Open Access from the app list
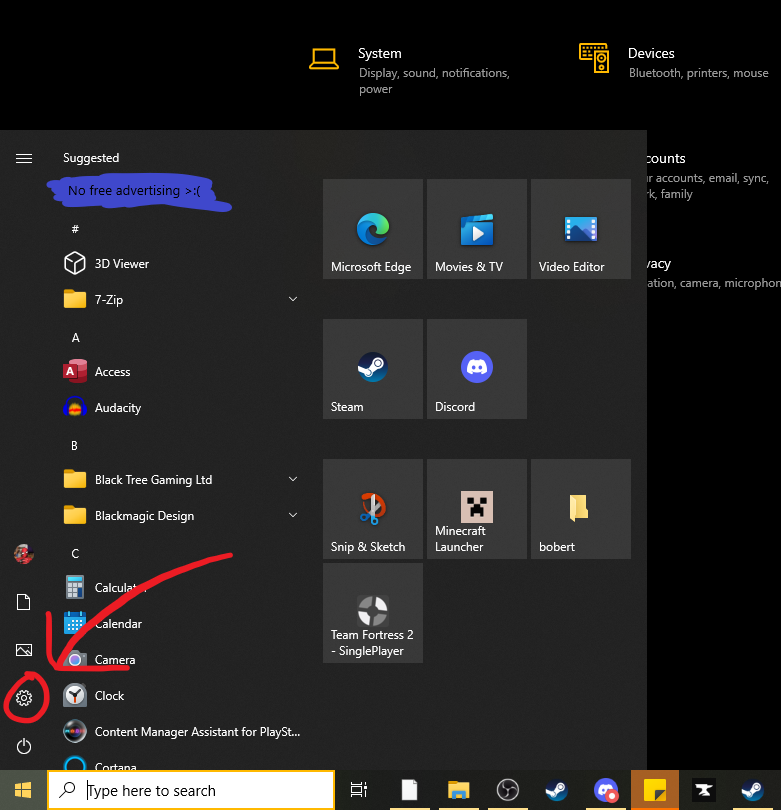 tap(181, 371)
